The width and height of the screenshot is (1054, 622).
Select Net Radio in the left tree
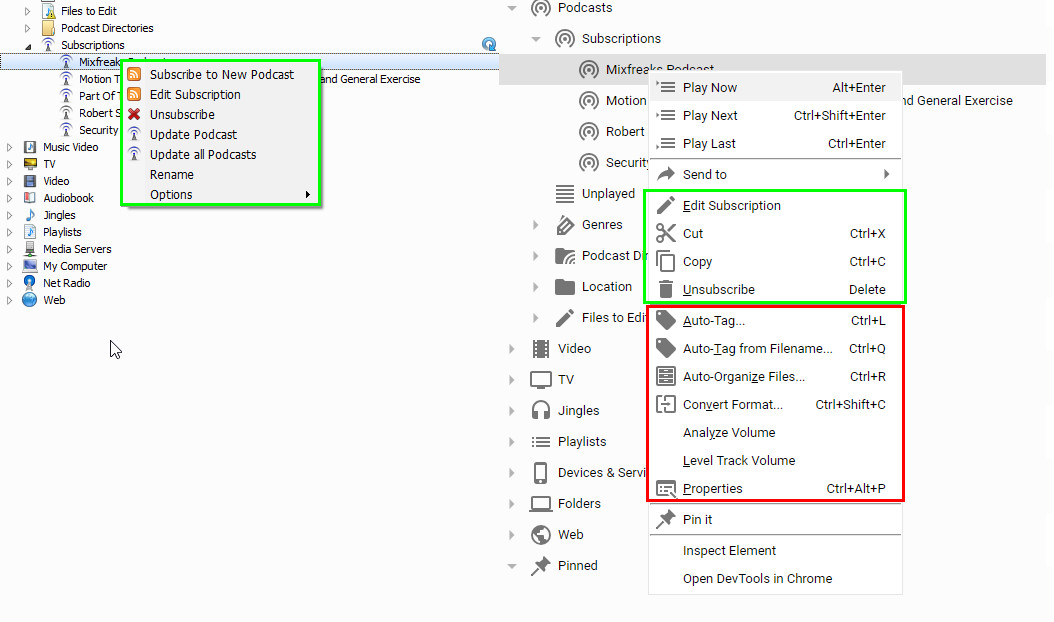click(66, 283)
